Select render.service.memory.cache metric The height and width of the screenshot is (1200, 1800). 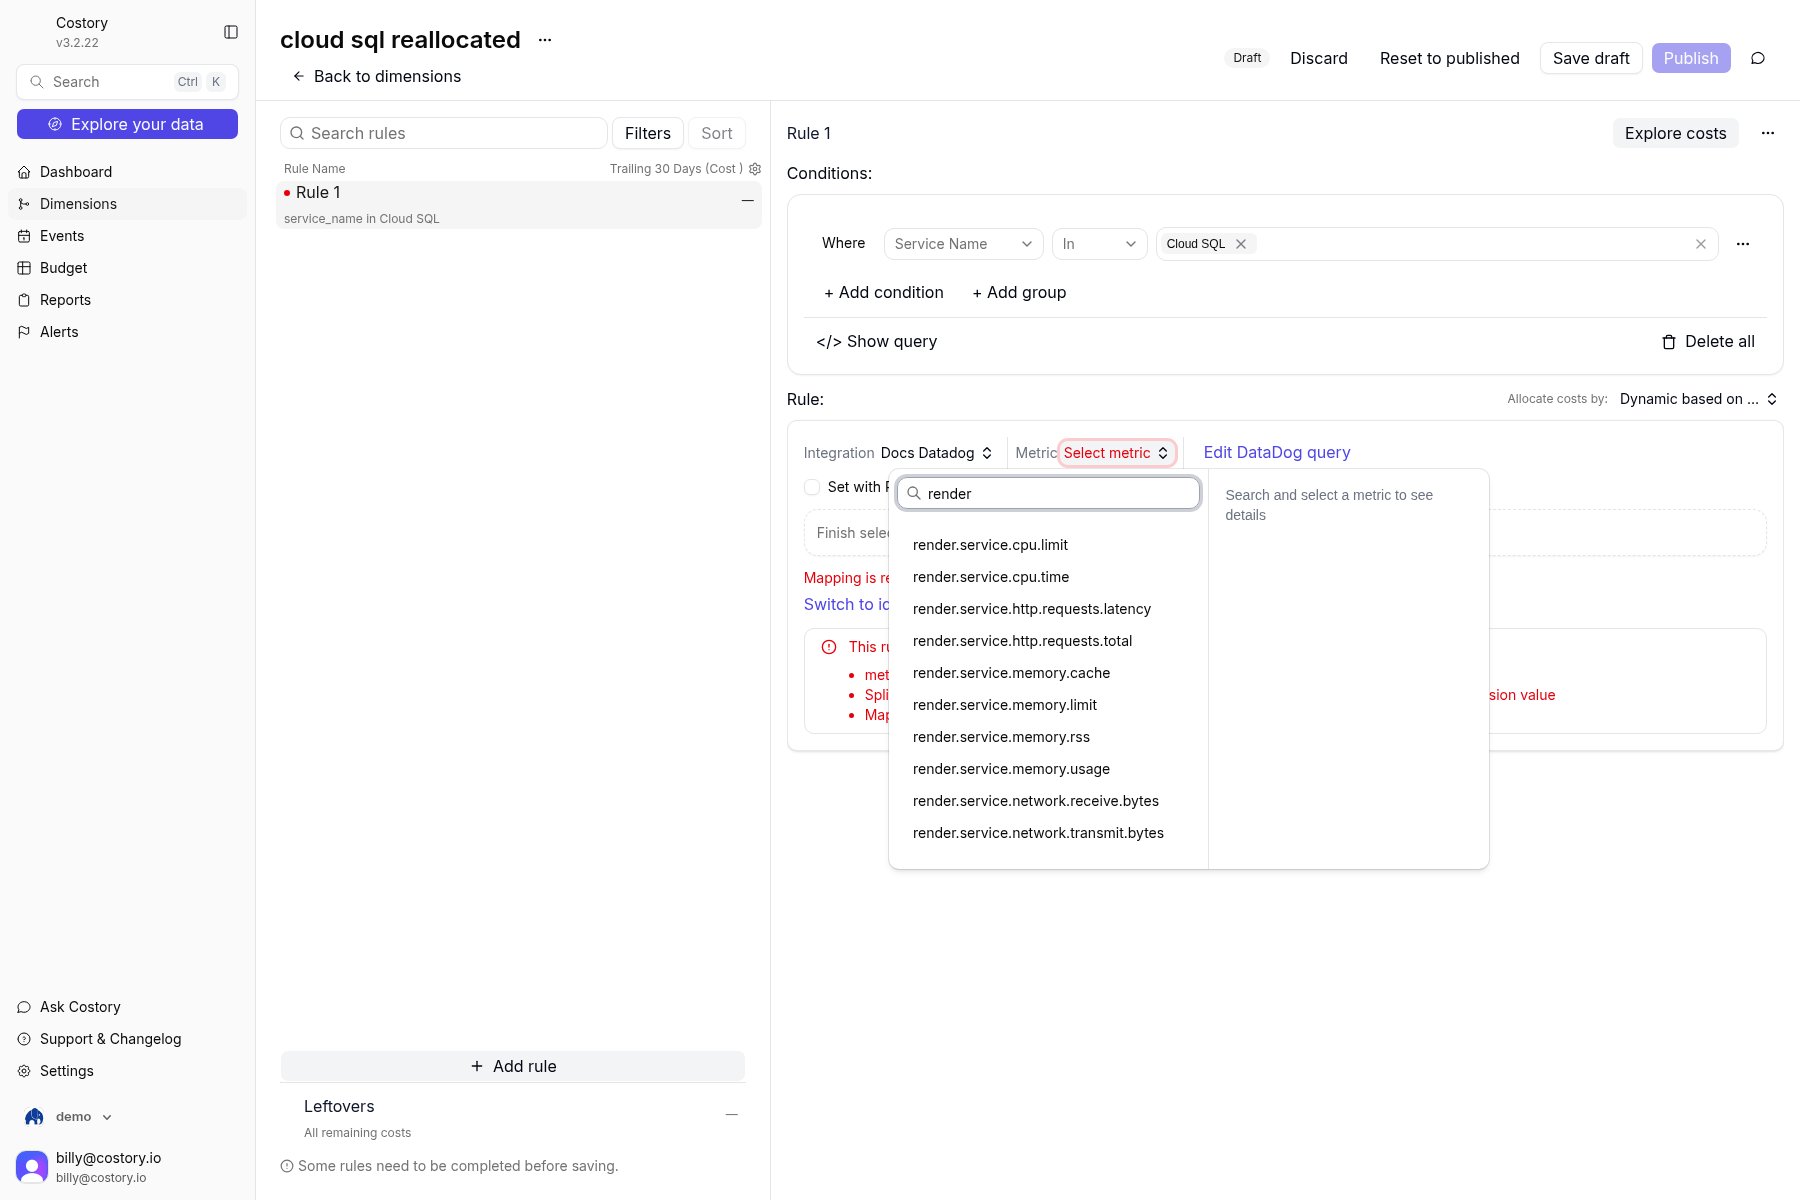coord(1048,673)
